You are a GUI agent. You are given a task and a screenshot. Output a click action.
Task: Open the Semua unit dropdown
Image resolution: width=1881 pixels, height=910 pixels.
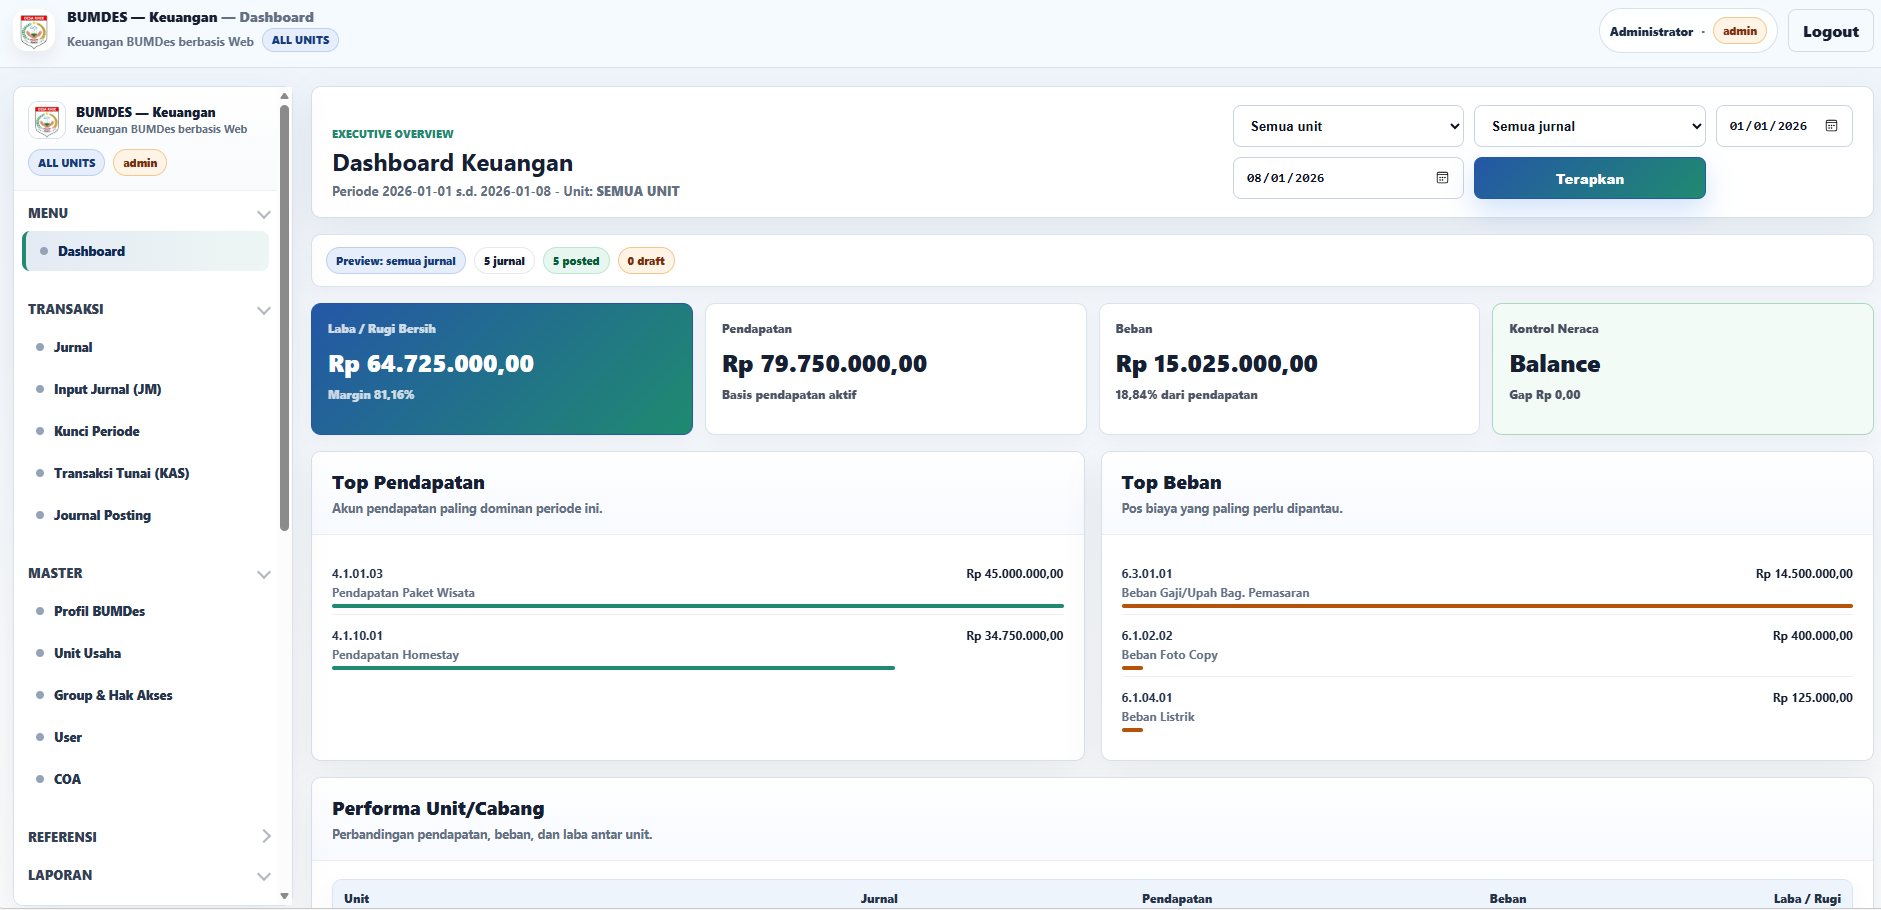[x=1348, y=126]
